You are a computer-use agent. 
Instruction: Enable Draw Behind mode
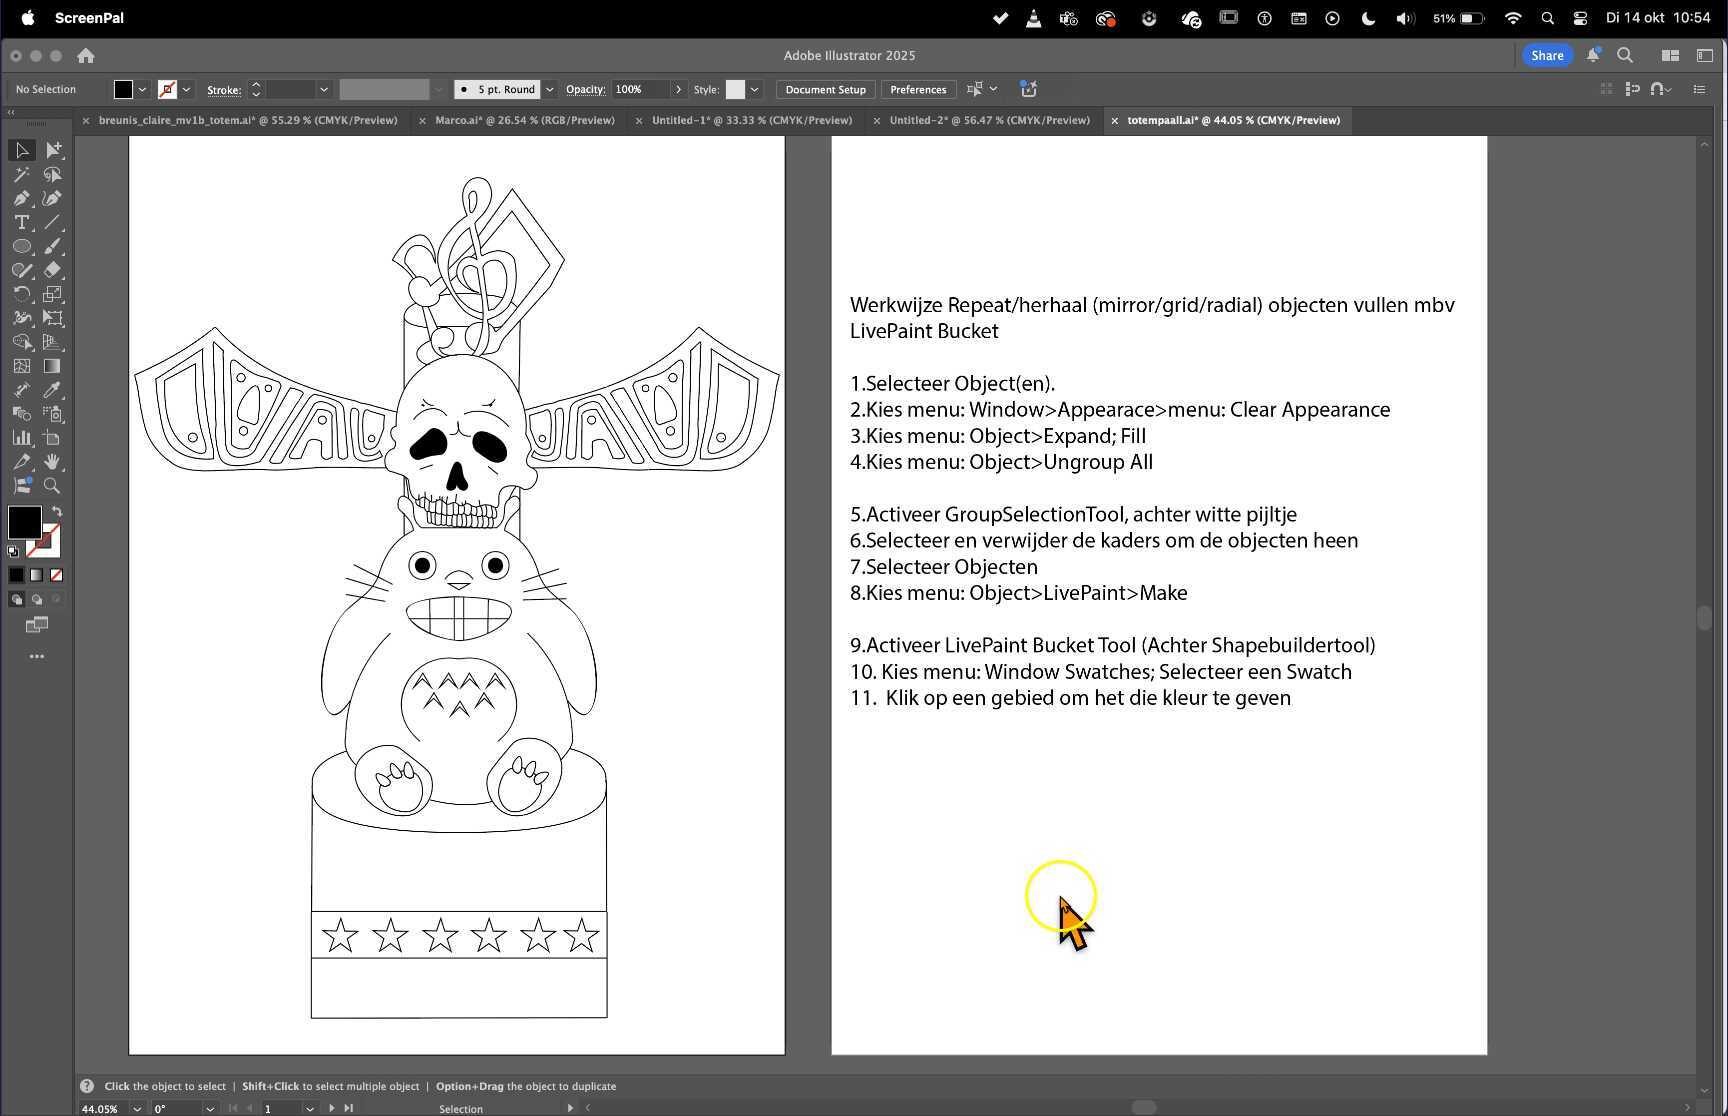point(37,600)
